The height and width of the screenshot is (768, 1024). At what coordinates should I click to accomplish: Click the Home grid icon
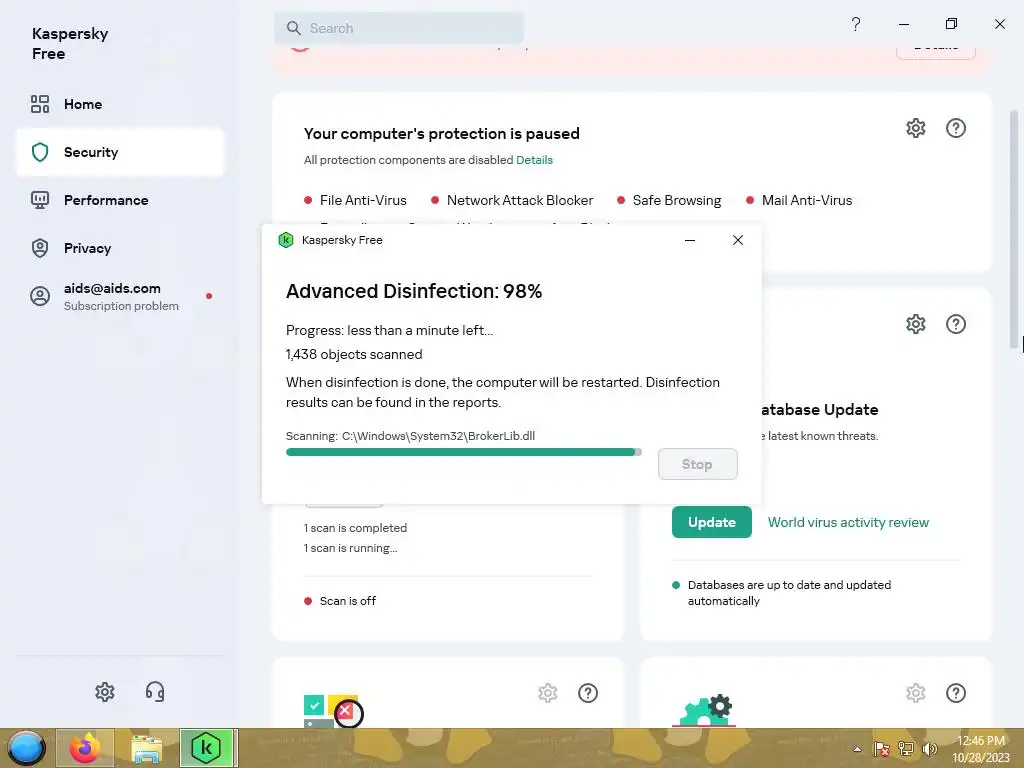pyautogui.click(x=40, y=104)
